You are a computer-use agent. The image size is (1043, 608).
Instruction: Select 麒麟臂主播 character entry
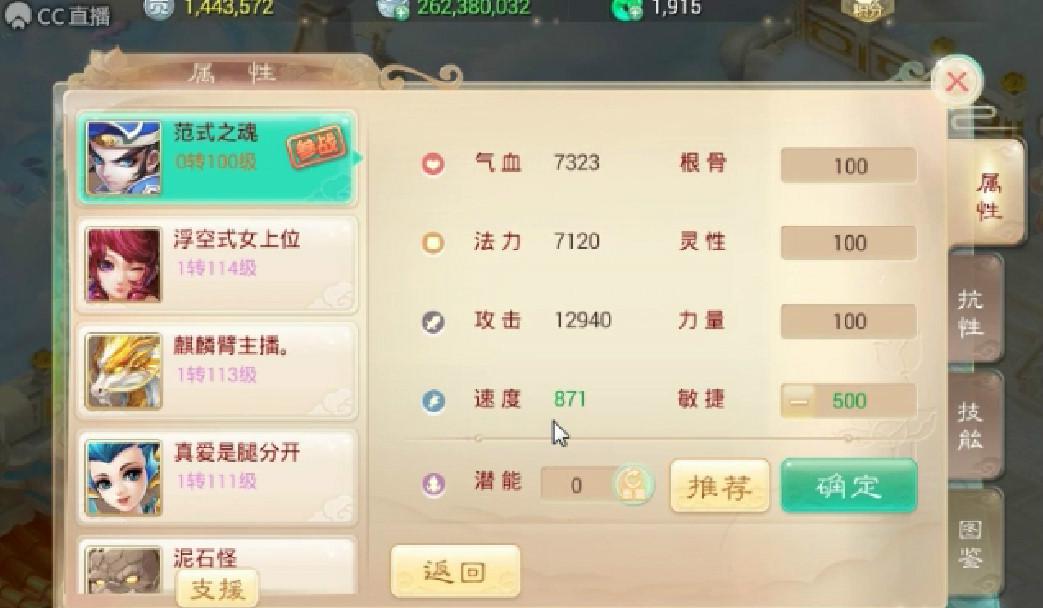click(218, 371)
